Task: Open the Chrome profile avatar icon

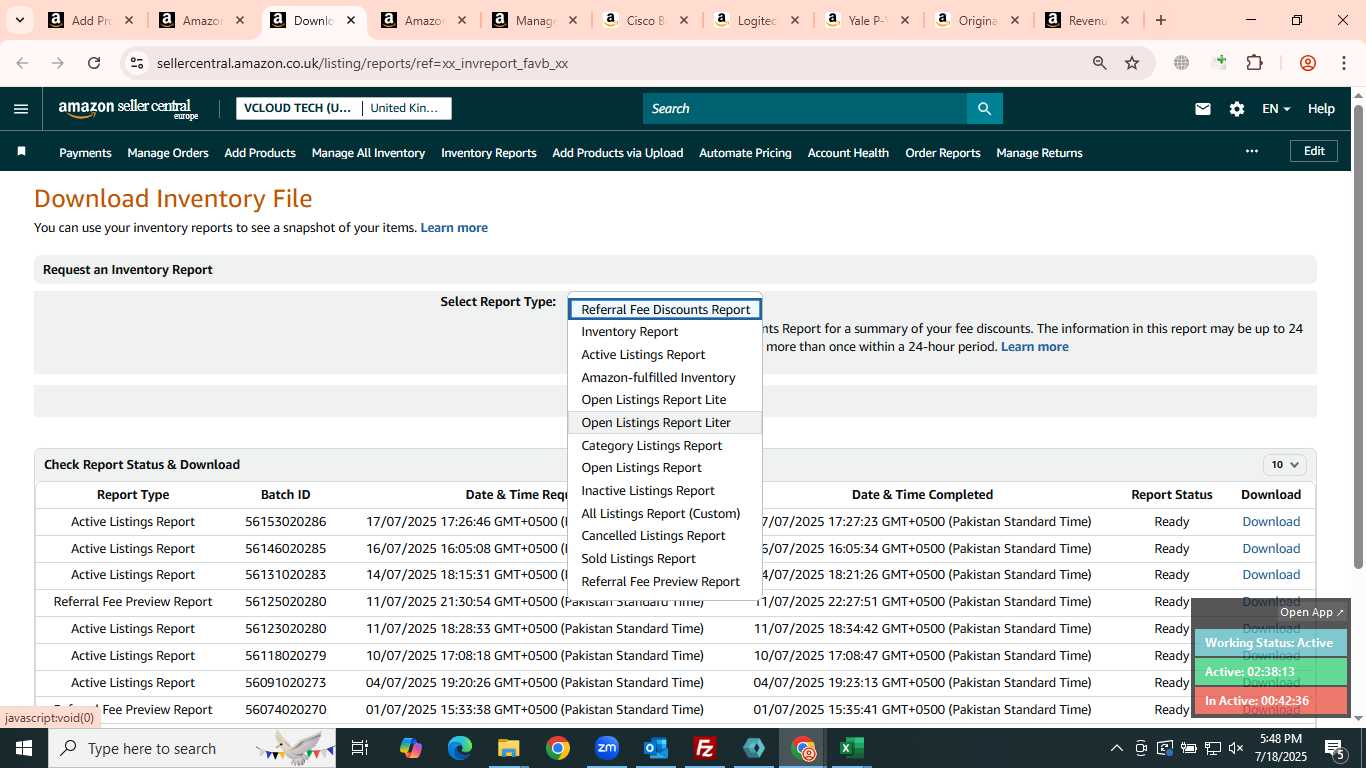Action: (1307, 63)
